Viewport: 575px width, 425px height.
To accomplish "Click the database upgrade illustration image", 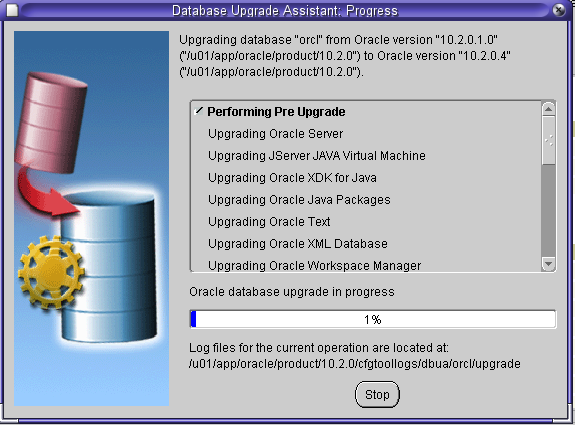I will point(91,219).
